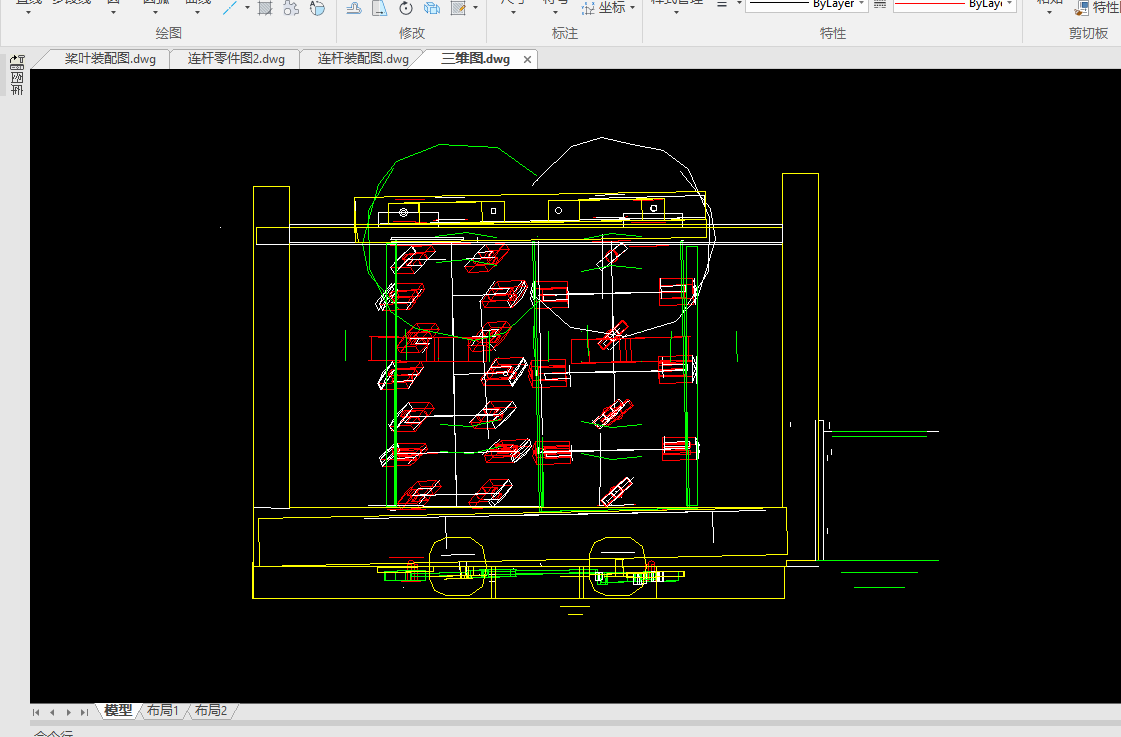Click the match properties brush icon
Viewport: 1121px width, 737px height.
[1081, 8]
